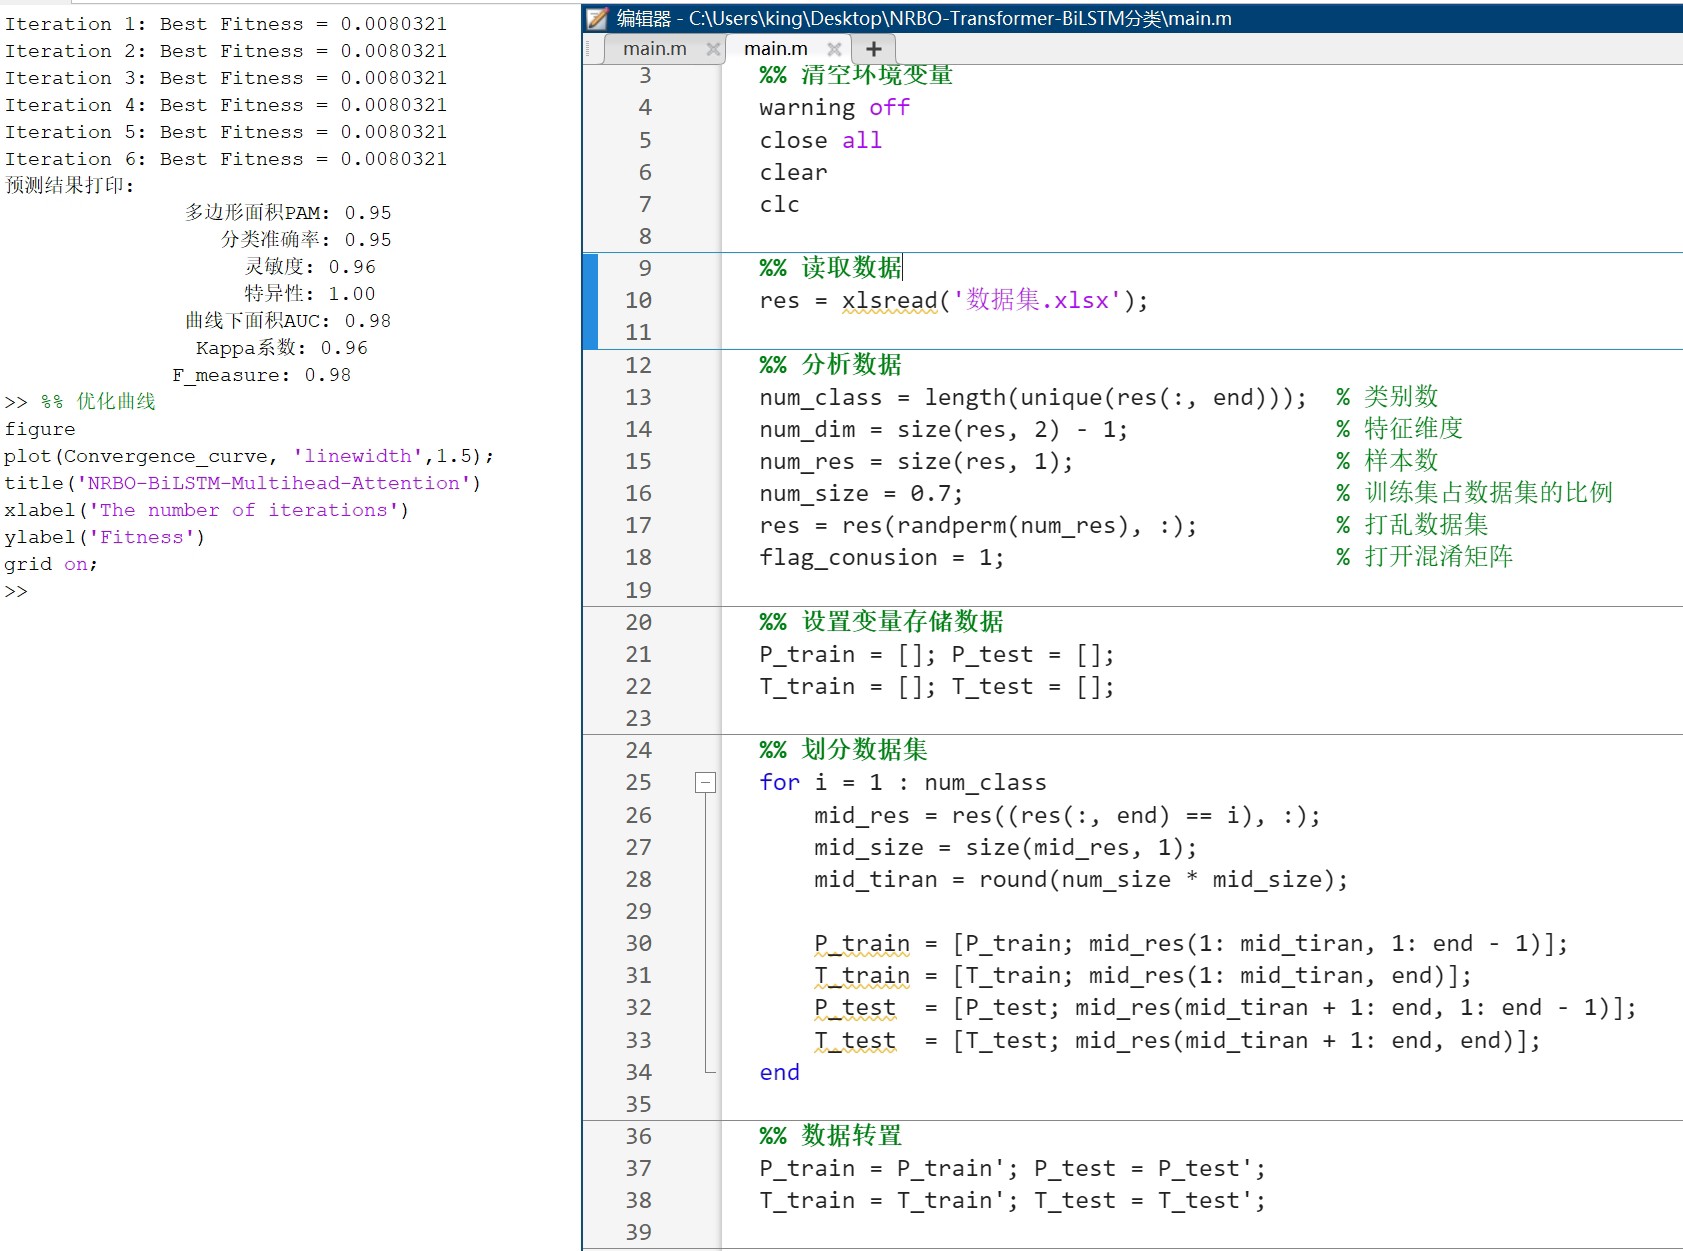1683x1251 pixels.
Task: Click the blue execution marker beside line 9
Action: pyautogui.click(x=590, y=268)
